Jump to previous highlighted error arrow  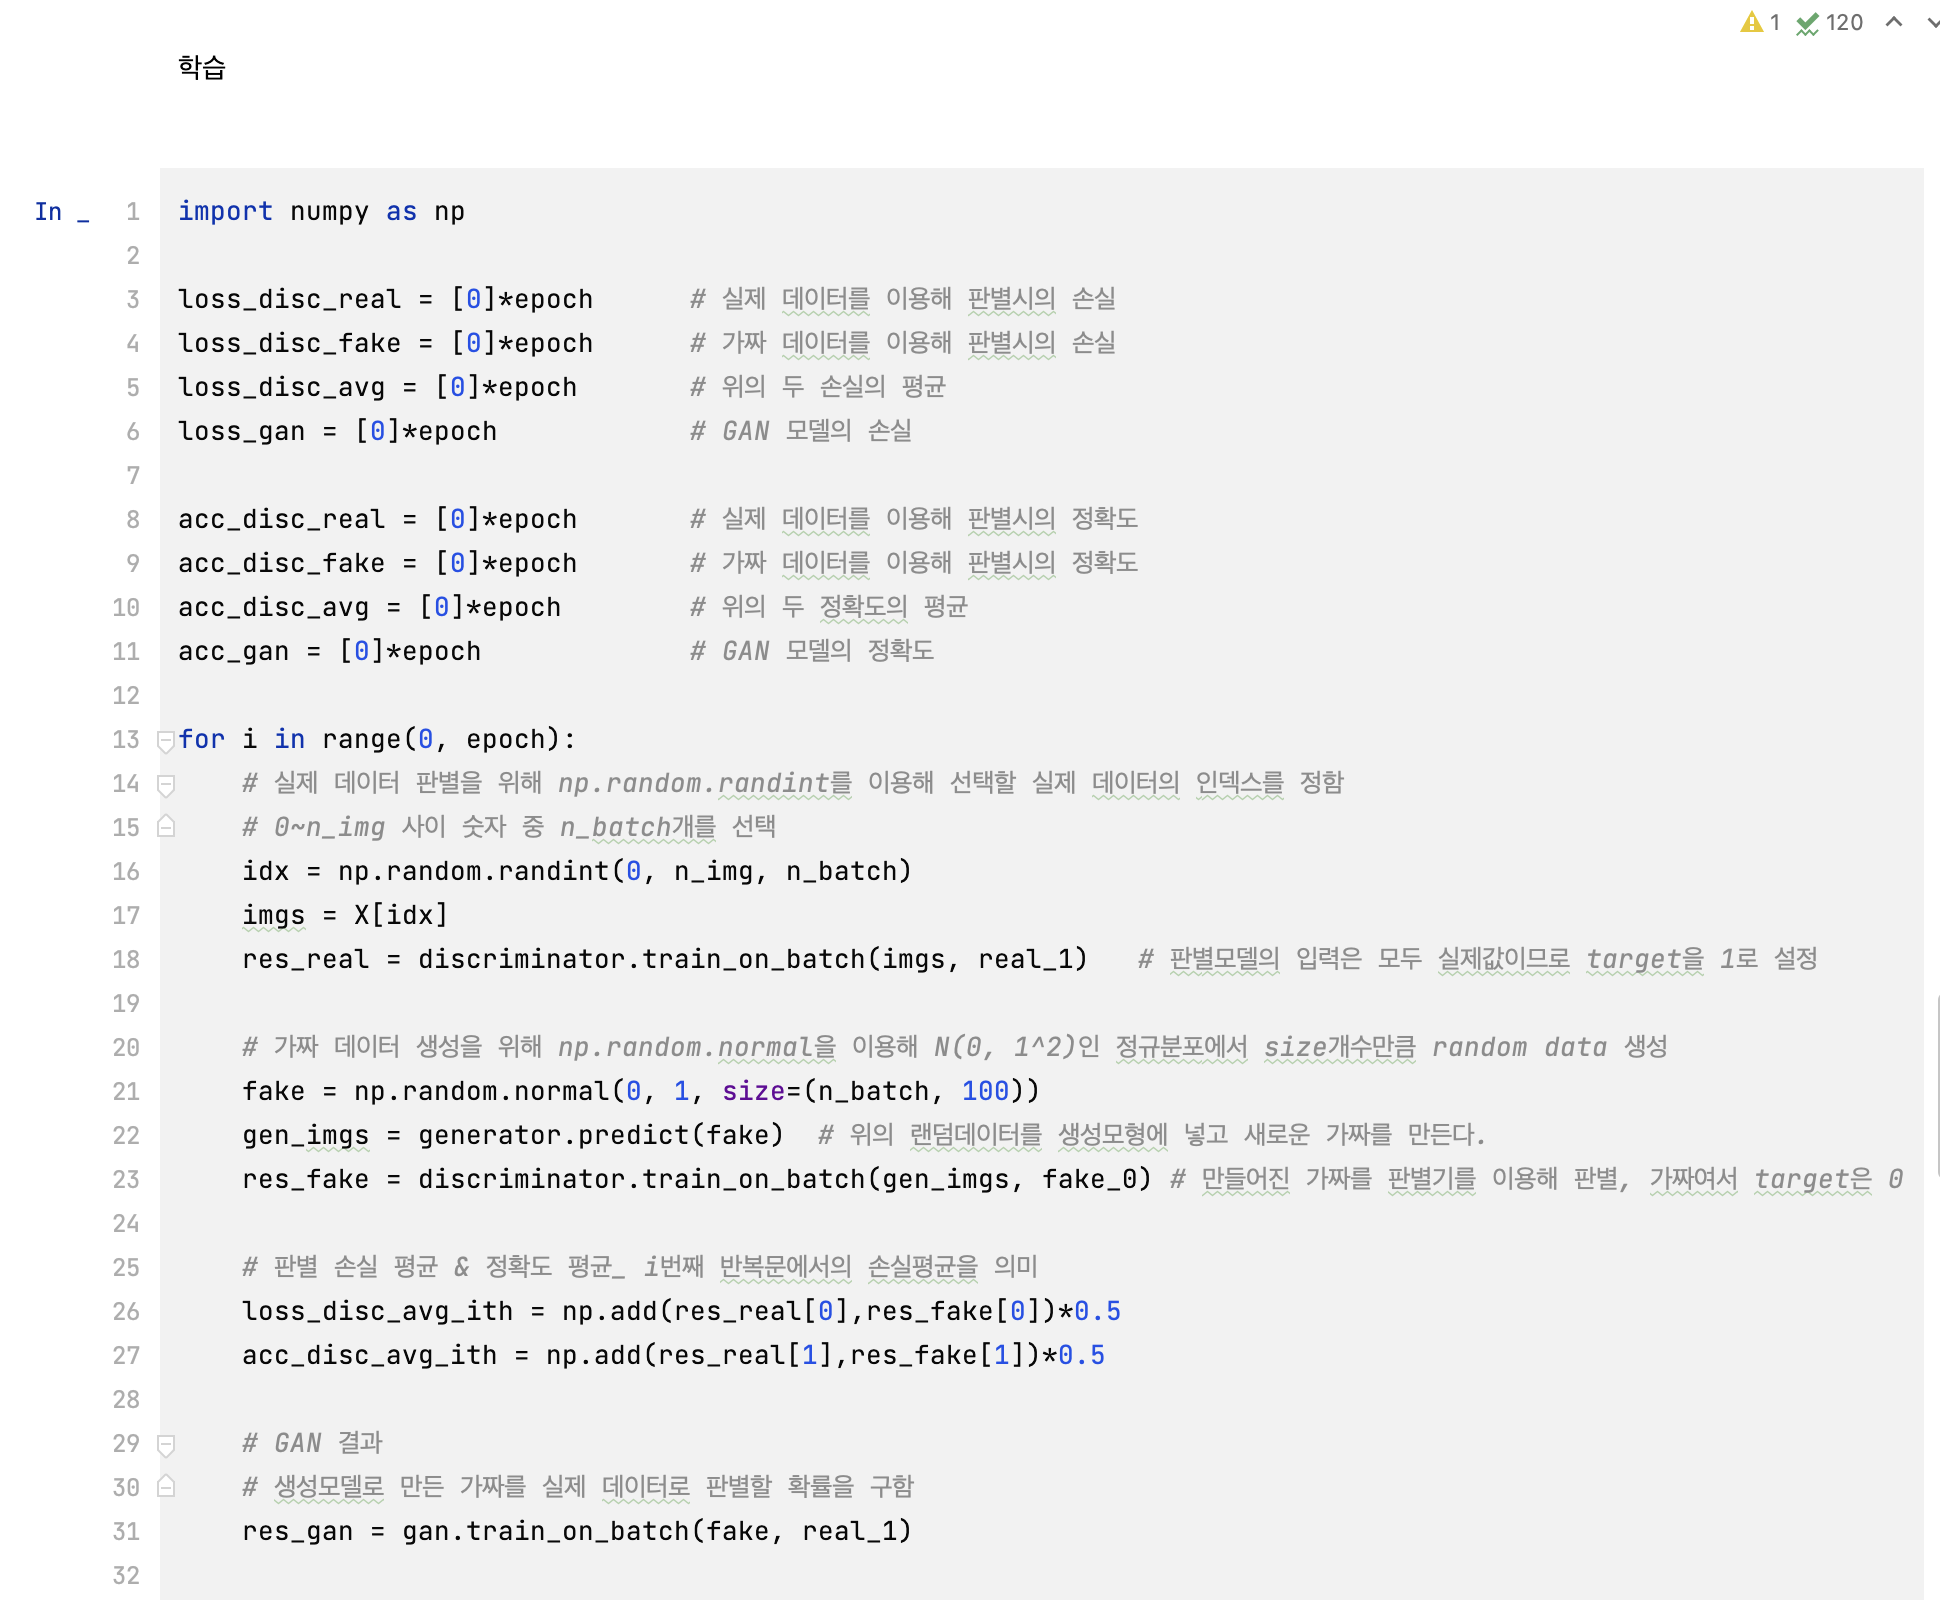coord(1893,22)
